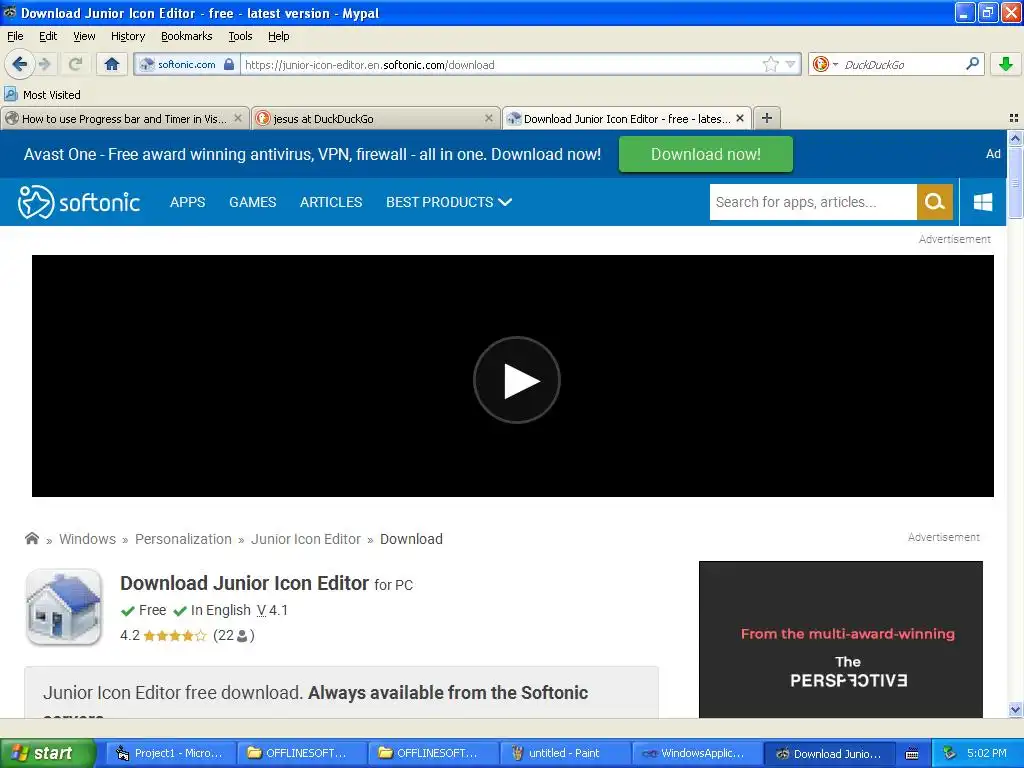Open the Help menu

point(278,36)
